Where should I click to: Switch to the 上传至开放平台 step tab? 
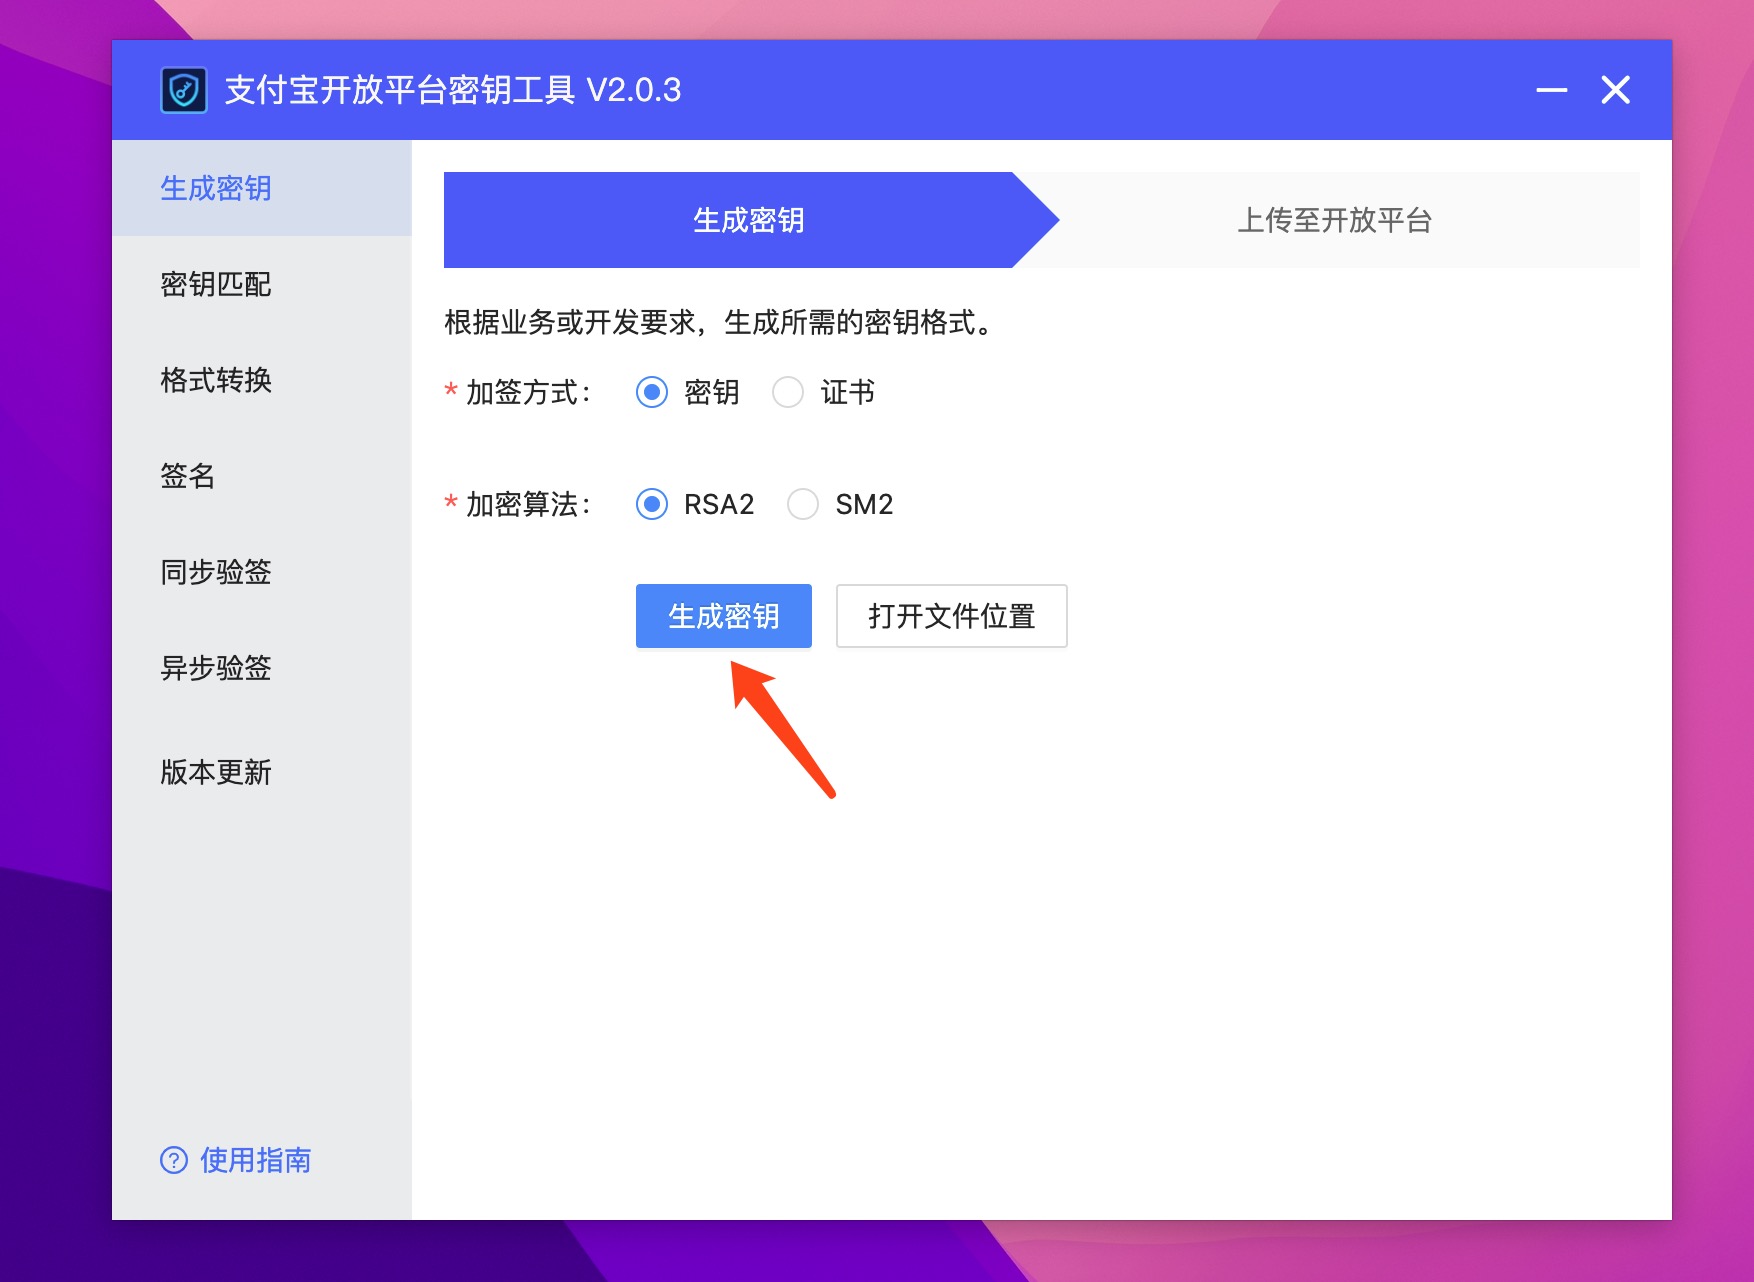point(1334,220)
